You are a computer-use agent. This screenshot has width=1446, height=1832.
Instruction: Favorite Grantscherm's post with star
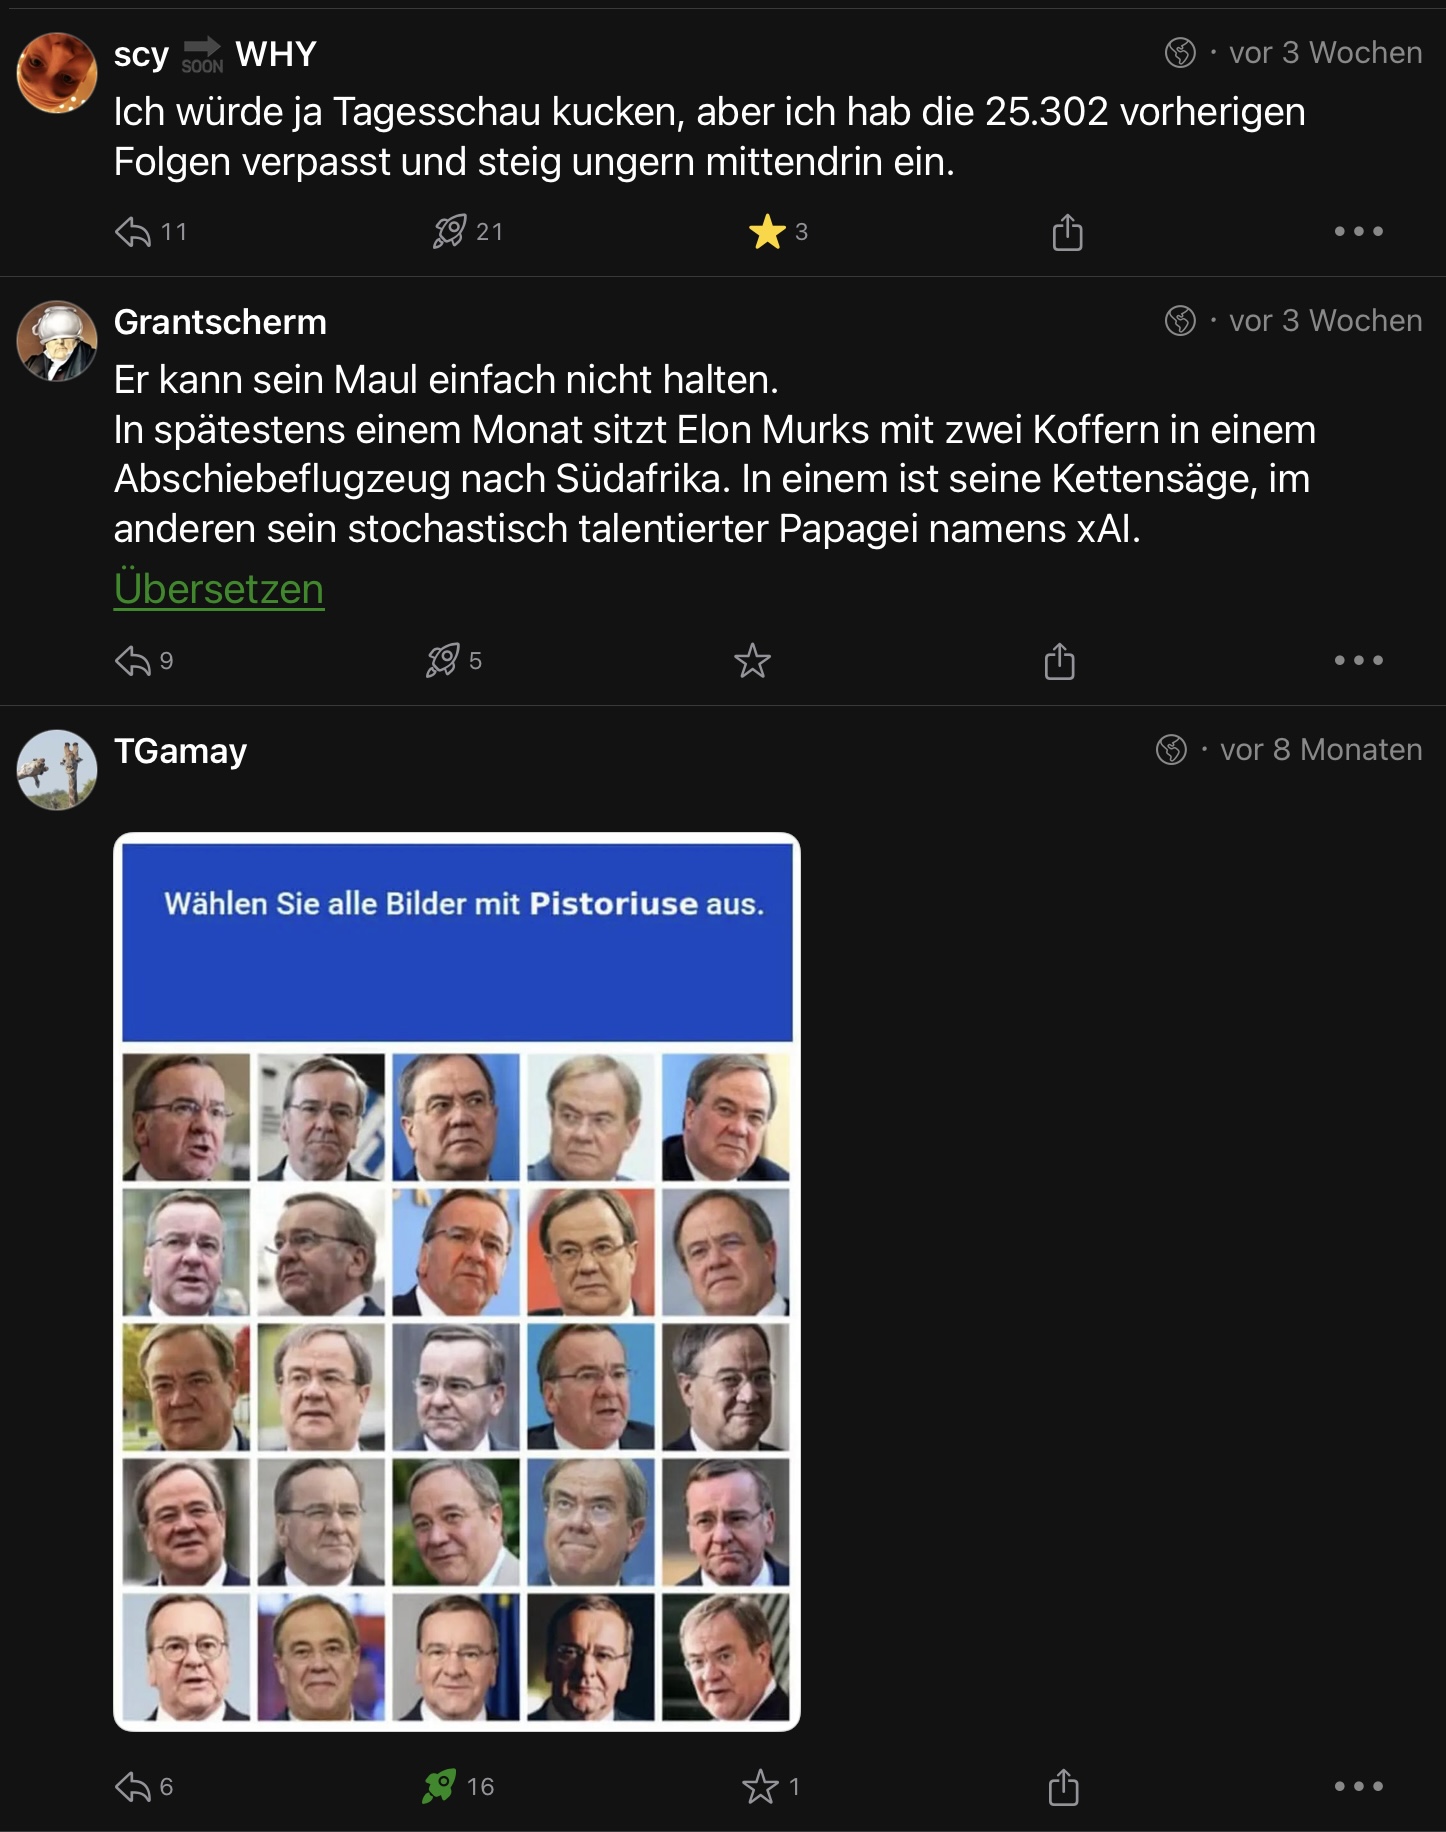pos(752,661)
